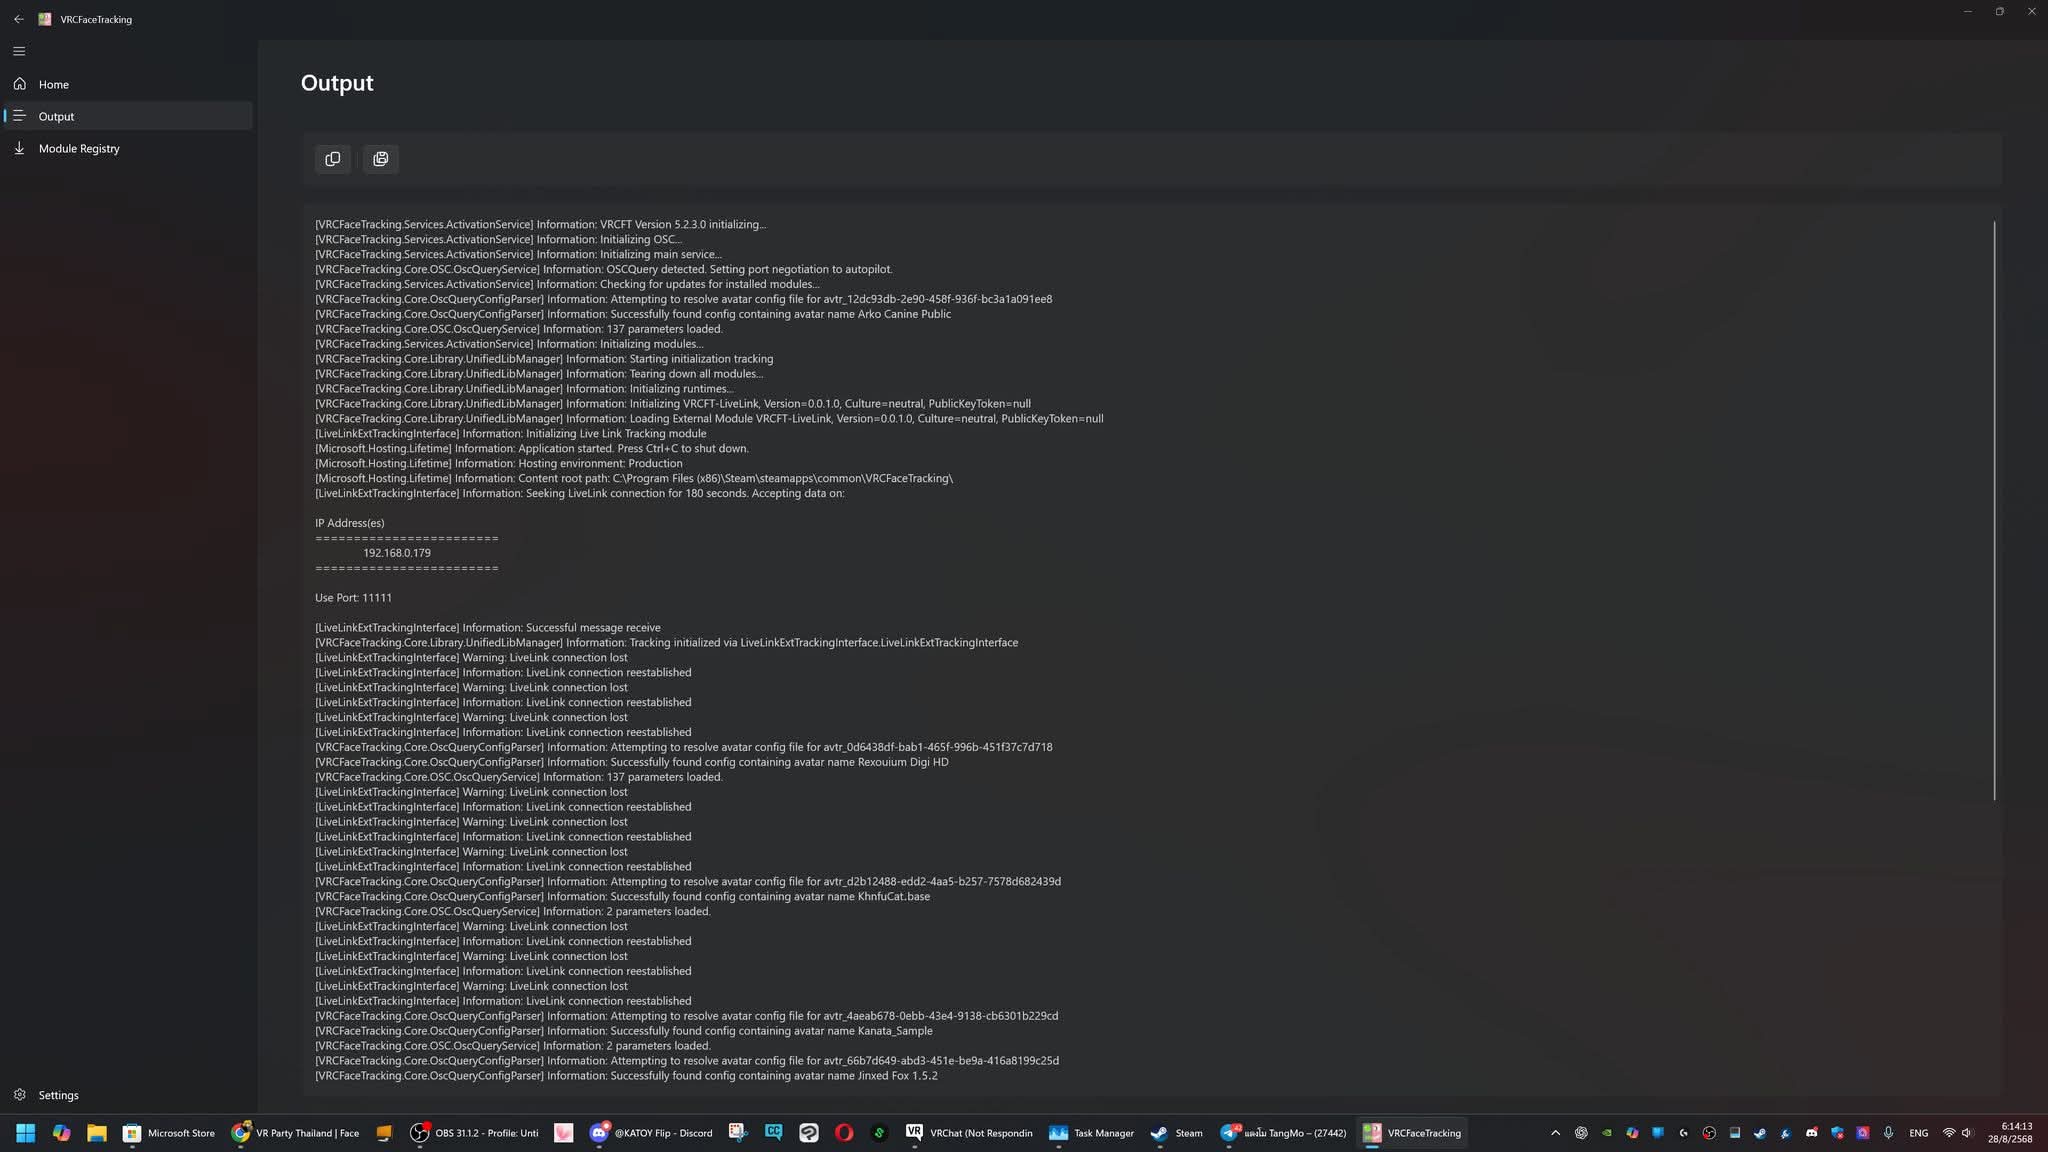Image resolution: width=2048 pixels, height=1152 pixels.
Task: Click the save output log icon button
Action: [x=381, y=159]
